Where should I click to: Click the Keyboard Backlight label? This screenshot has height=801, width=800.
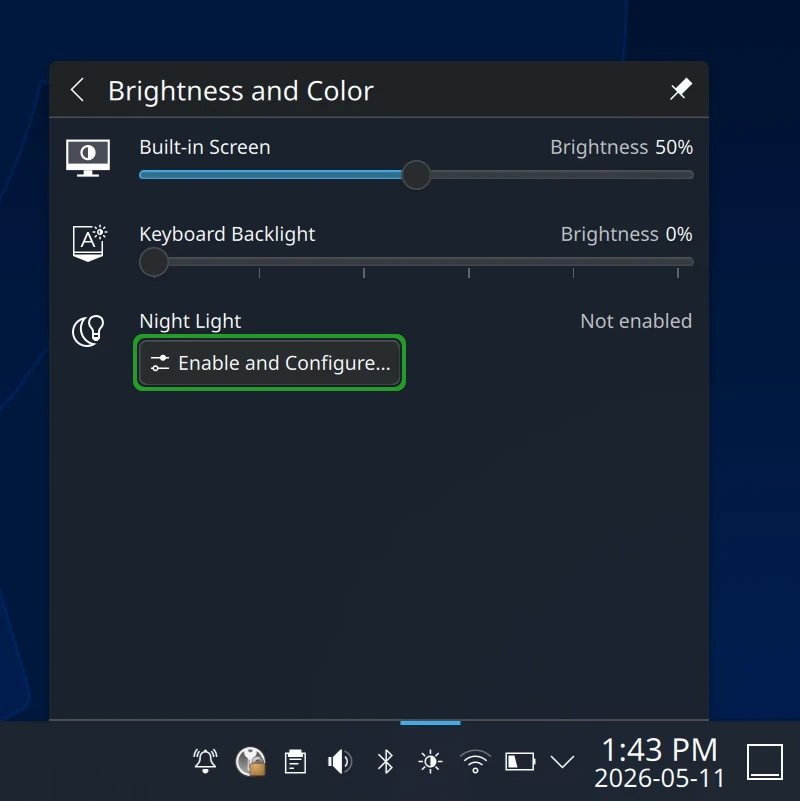point(227,234)
